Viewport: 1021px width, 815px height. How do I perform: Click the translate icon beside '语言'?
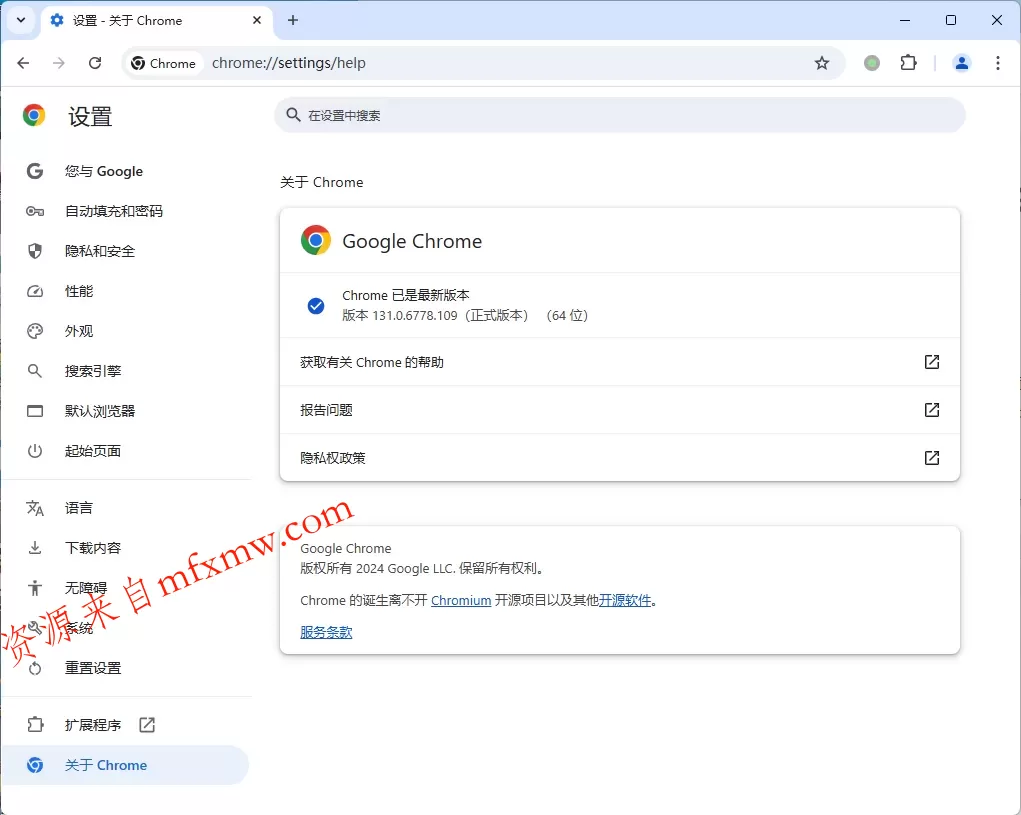coord(35,508)
